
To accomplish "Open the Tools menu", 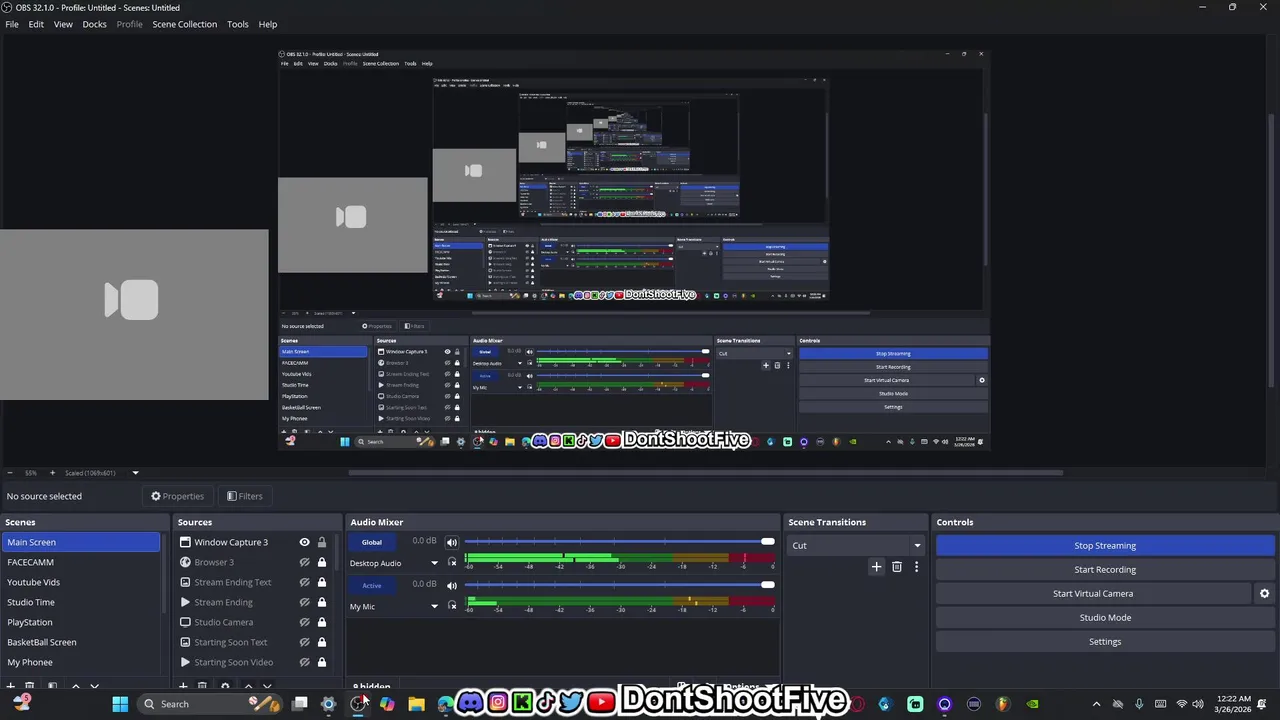I will click(x=237, y=24).
